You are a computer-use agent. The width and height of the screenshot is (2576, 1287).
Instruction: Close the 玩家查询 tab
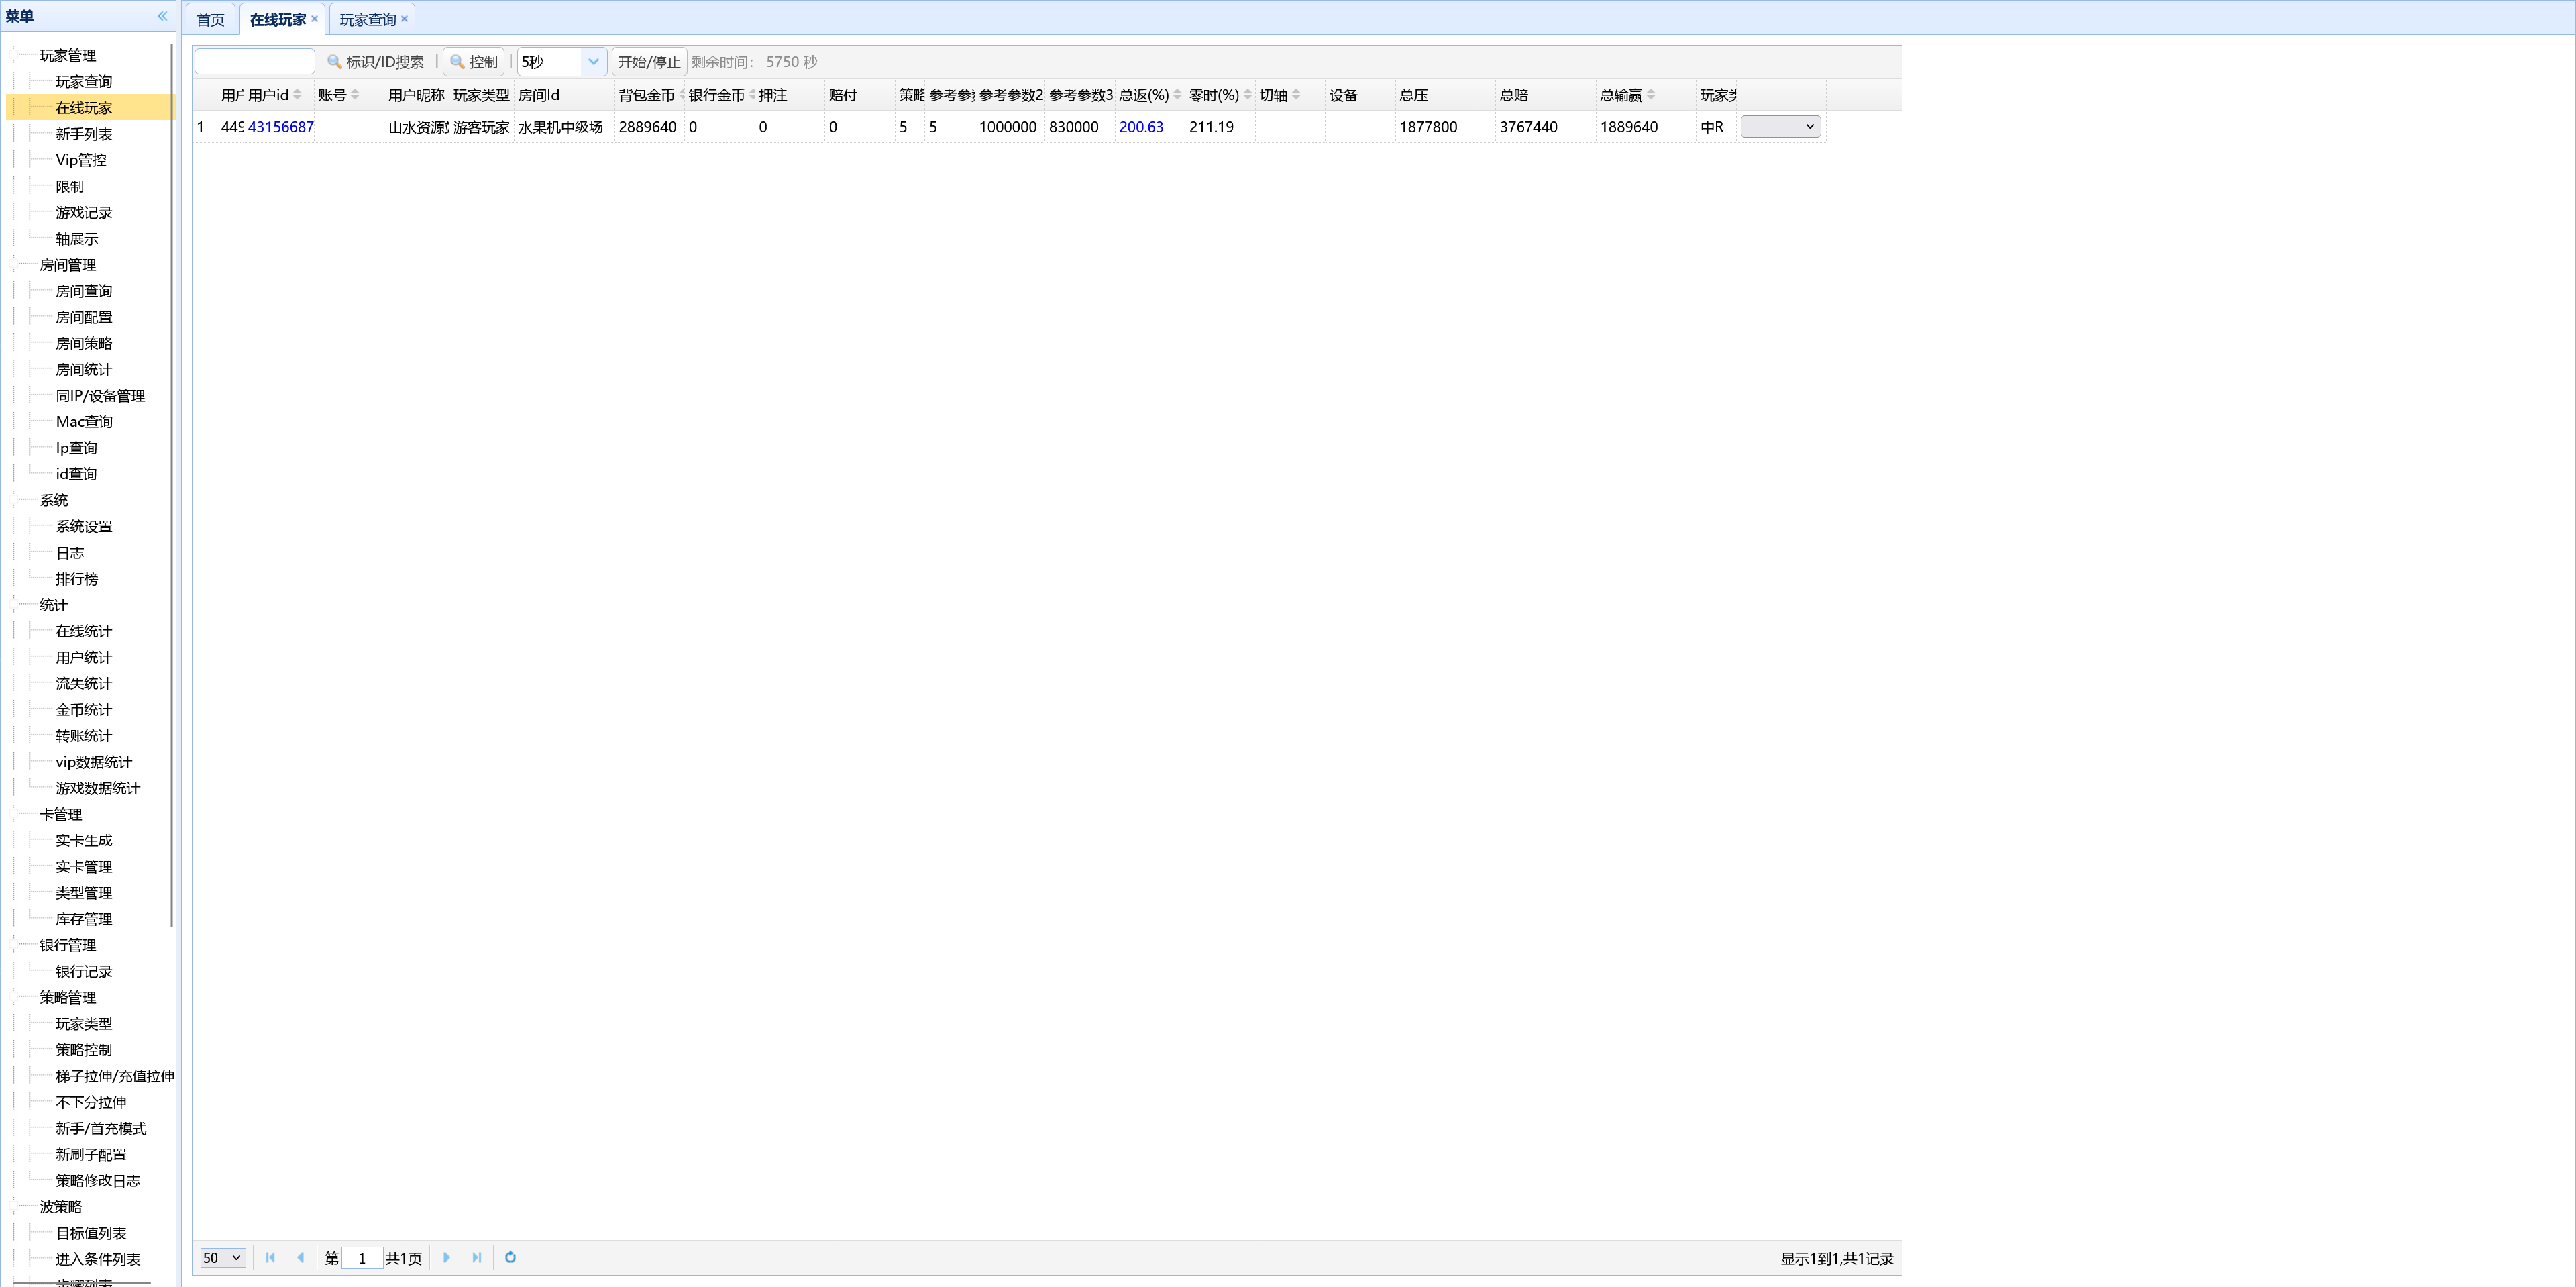(405, 19)
